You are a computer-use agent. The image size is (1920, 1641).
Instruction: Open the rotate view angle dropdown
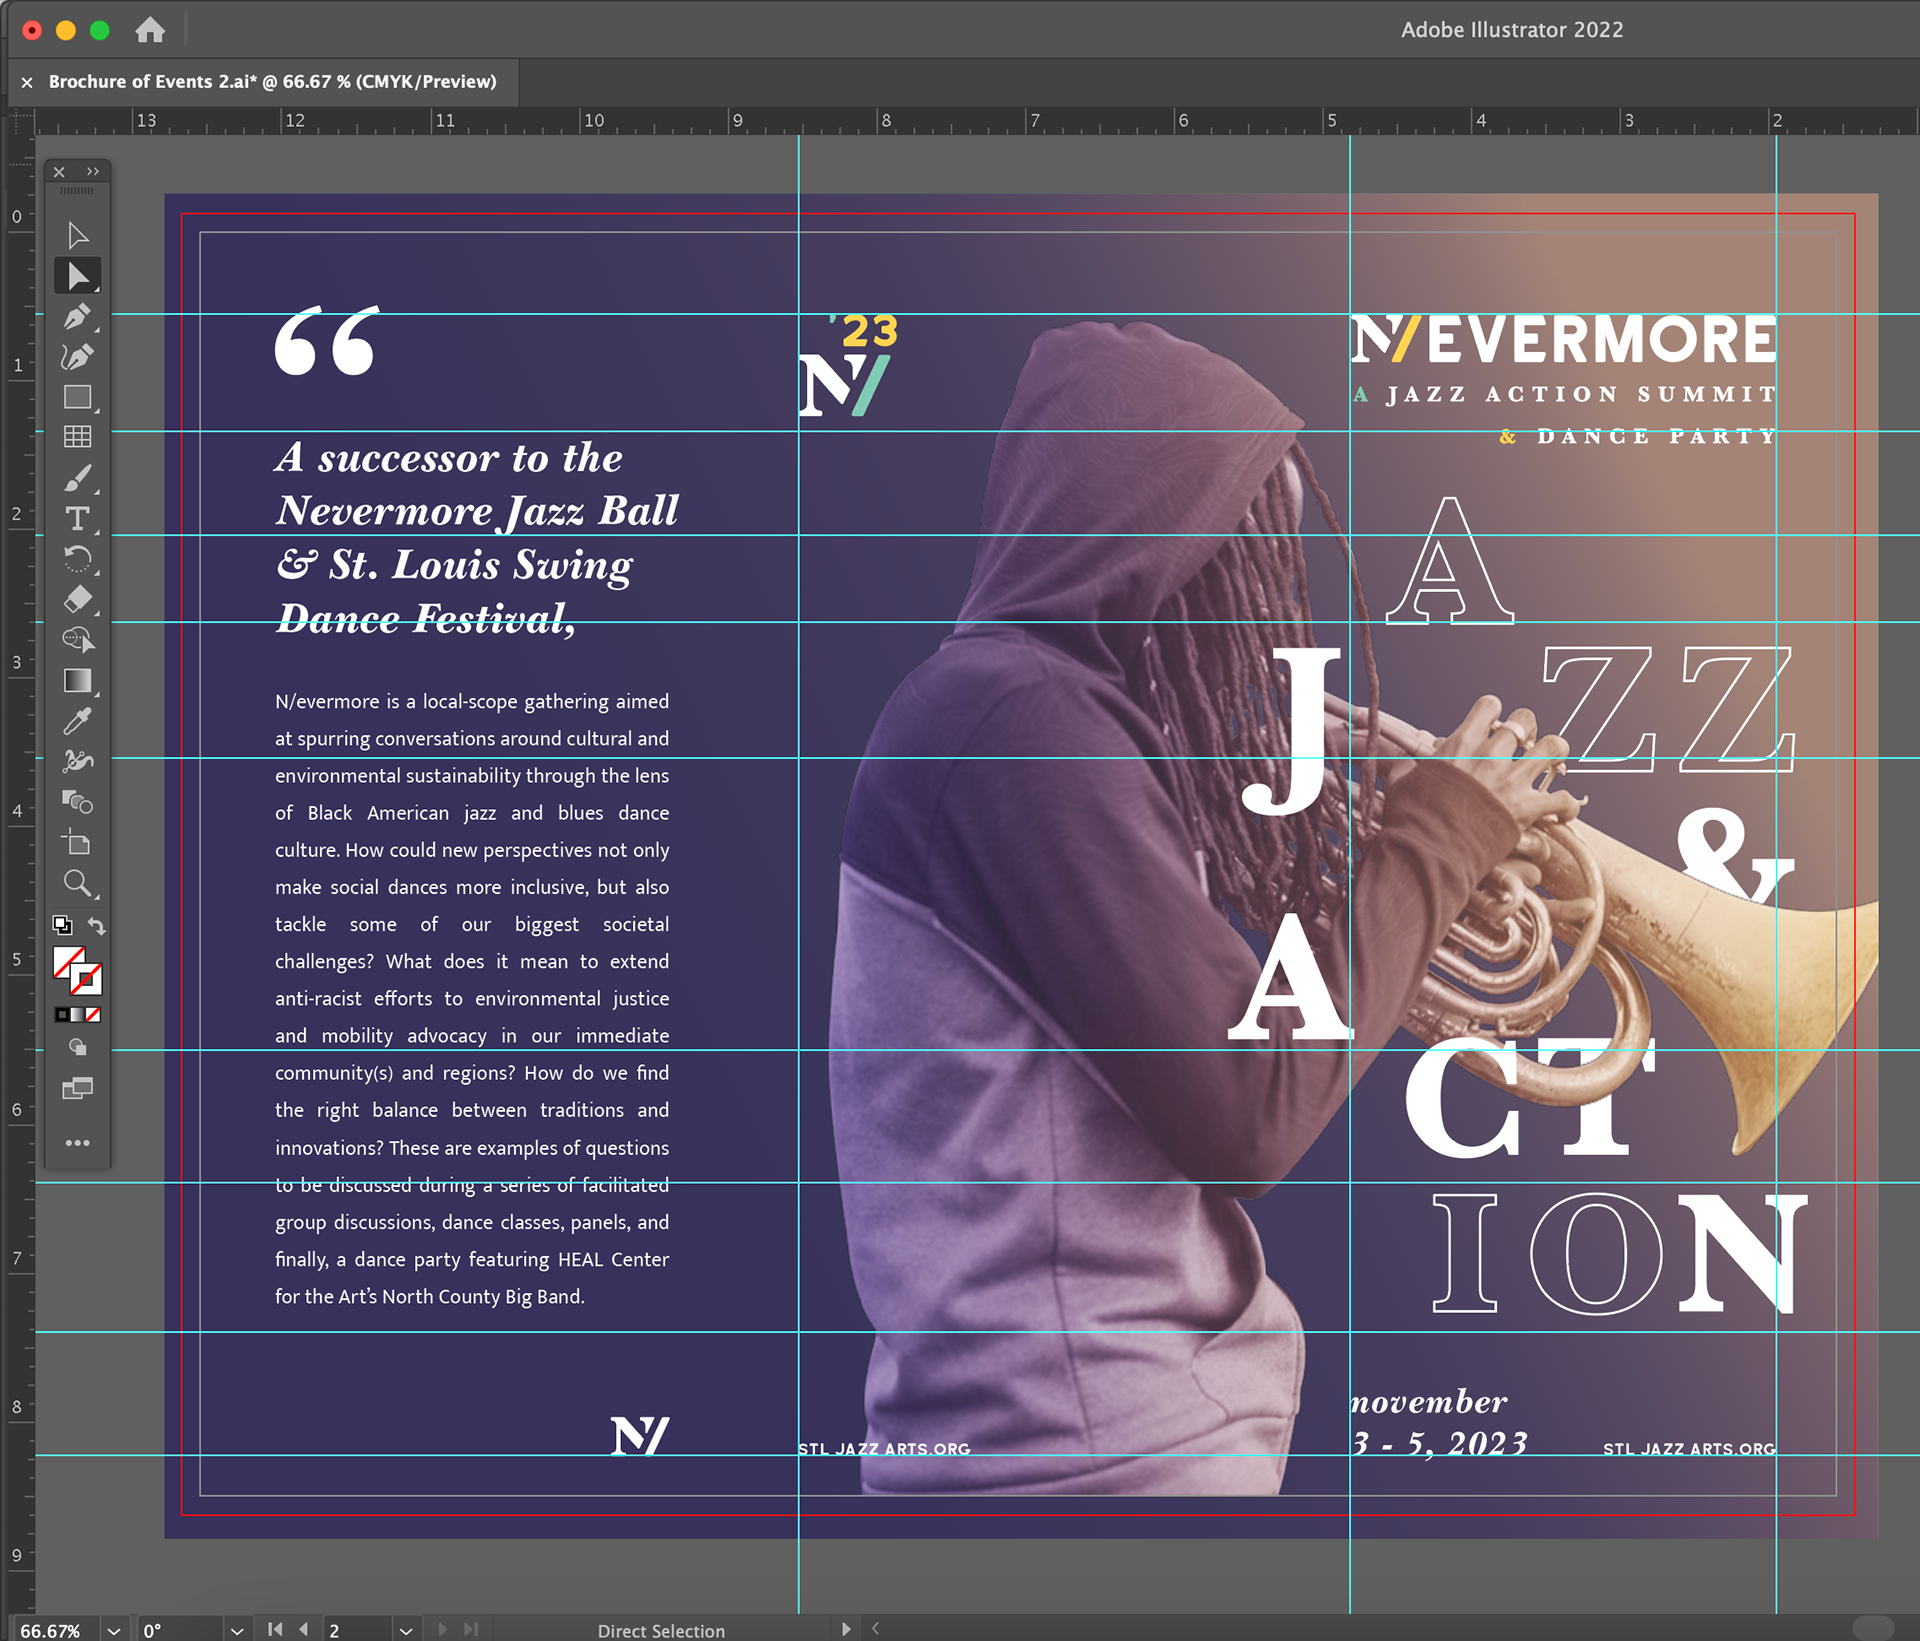(x=237, y=1630)
